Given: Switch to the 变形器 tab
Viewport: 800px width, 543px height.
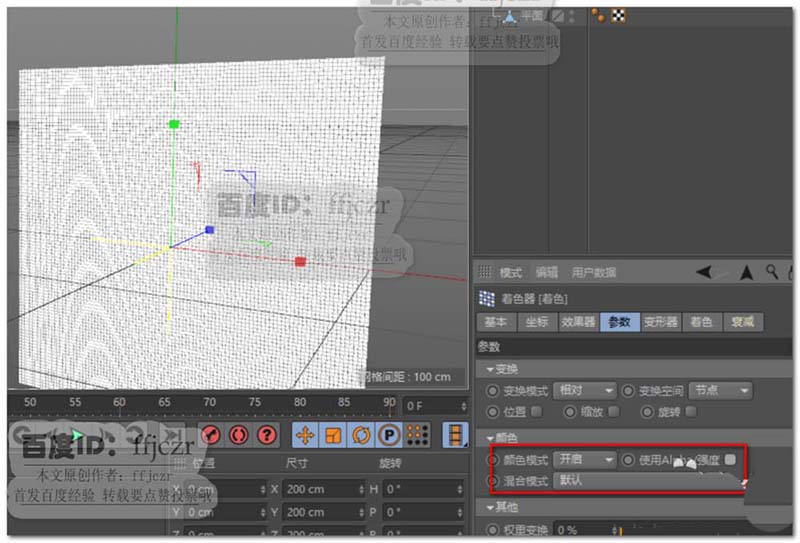Looking at the screenshot, I should tap(661, 322).
